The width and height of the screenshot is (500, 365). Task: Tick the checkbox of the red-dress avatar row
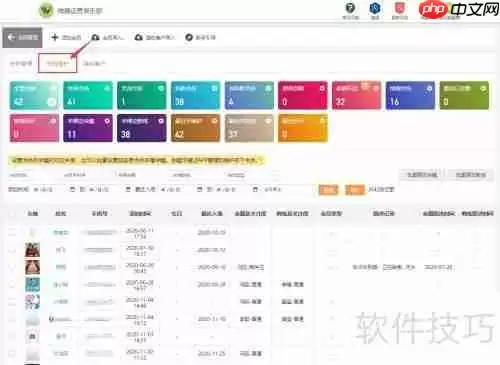(x=12, y=250)
